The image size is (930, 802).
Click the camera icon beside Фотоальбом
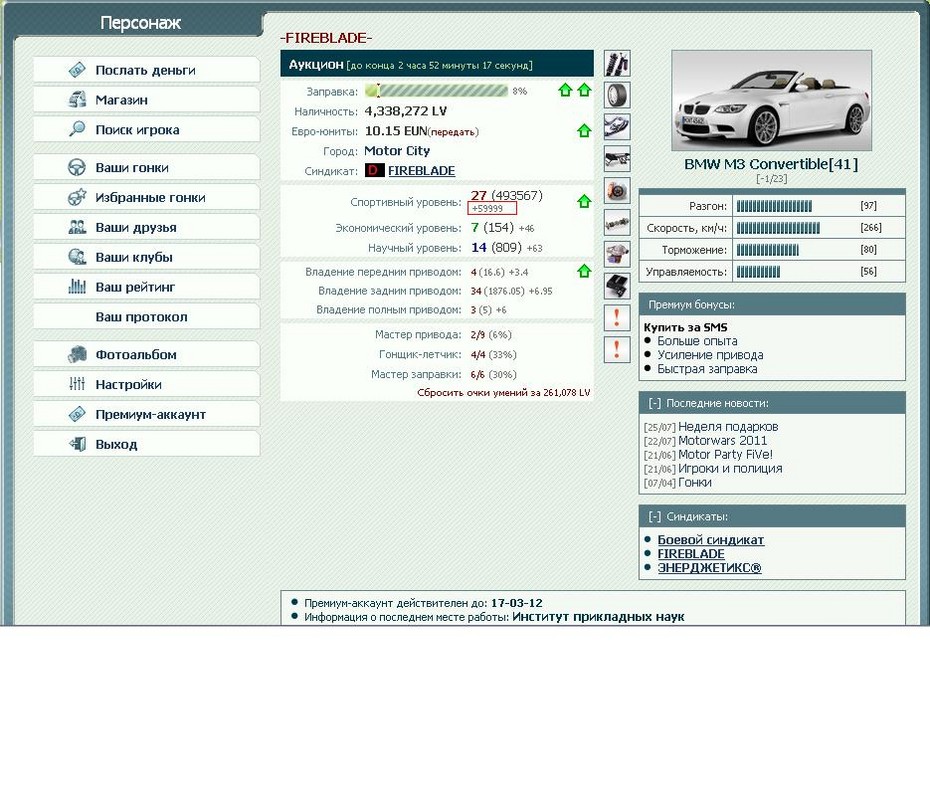[77, 354]
